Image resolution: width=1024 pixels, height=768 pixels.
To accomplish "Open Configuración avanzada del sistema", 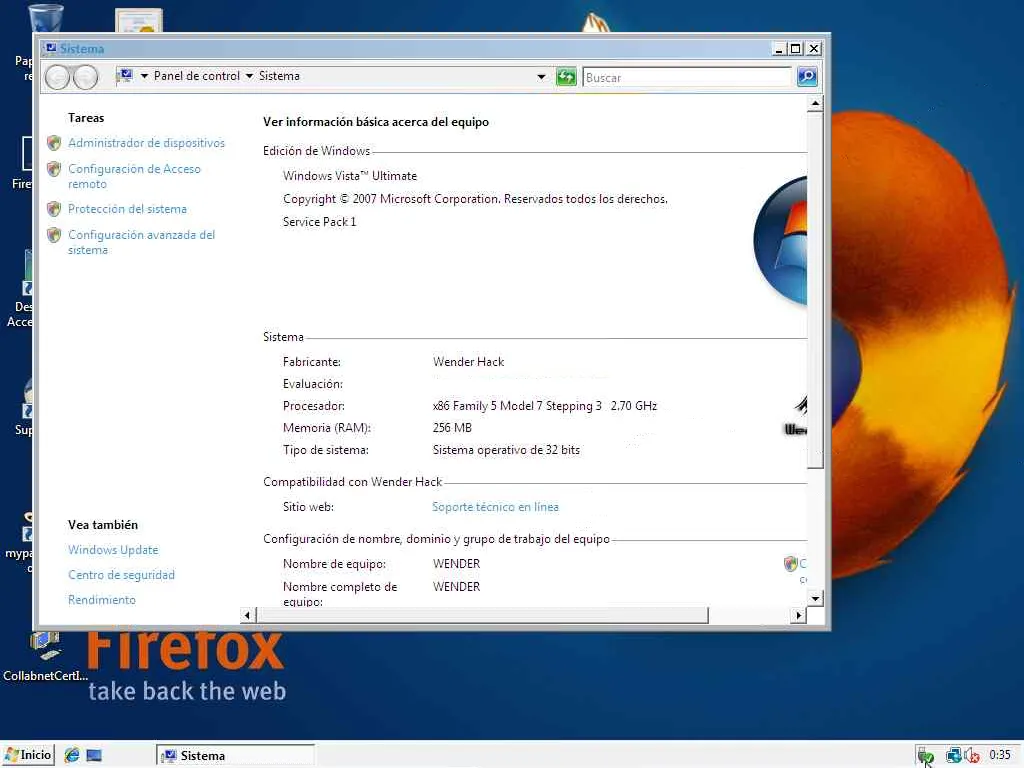I will click(141, 242).
